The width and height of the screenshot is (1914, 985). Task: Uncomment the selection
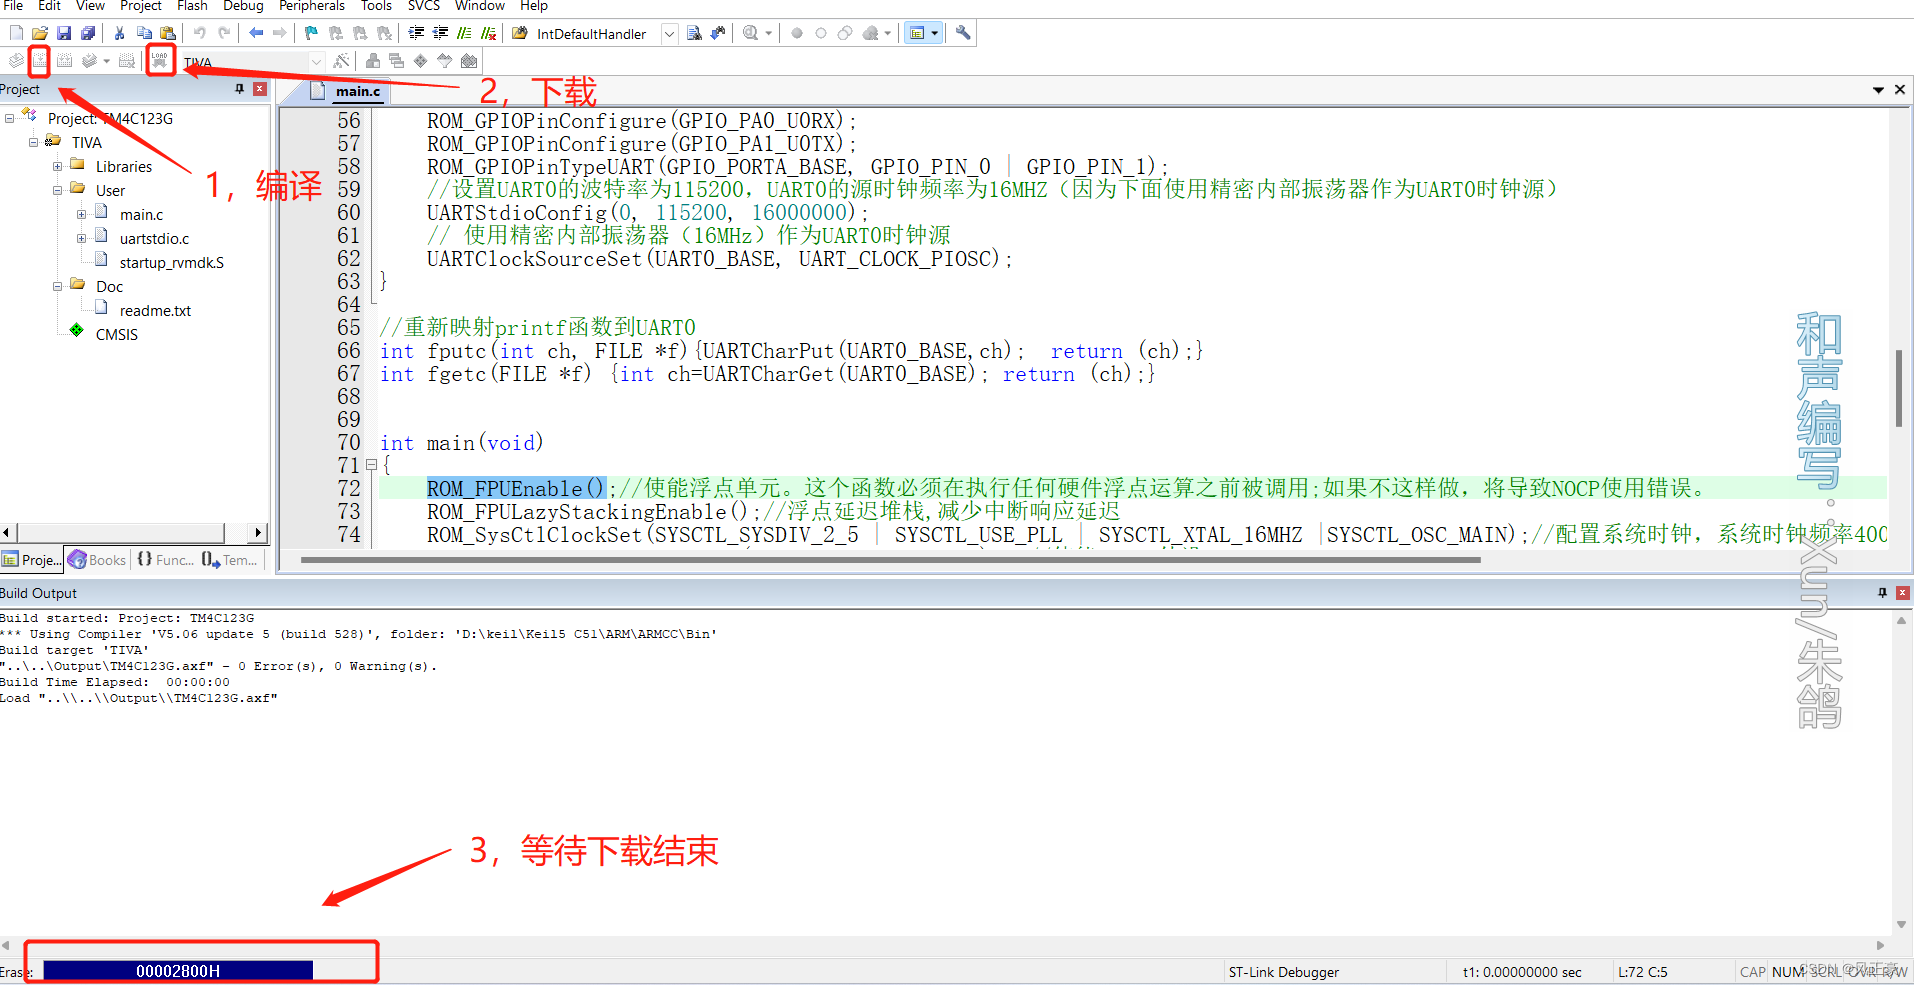click(x=488, y=33)
